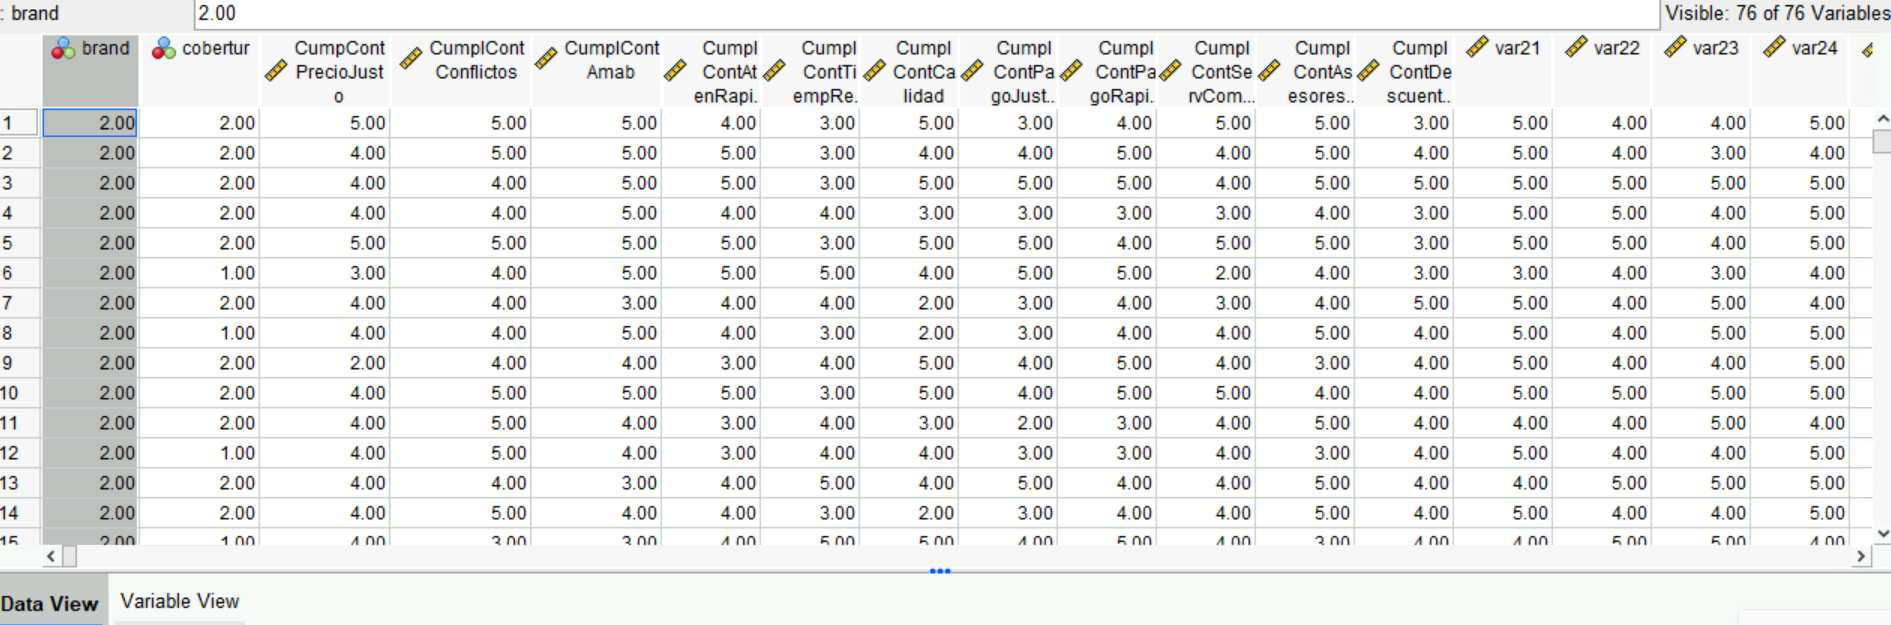This screenshot has width=1891, height=625.
Task: Click the horizontal scrollbar right arrow
Action: tap(1861, 556)
